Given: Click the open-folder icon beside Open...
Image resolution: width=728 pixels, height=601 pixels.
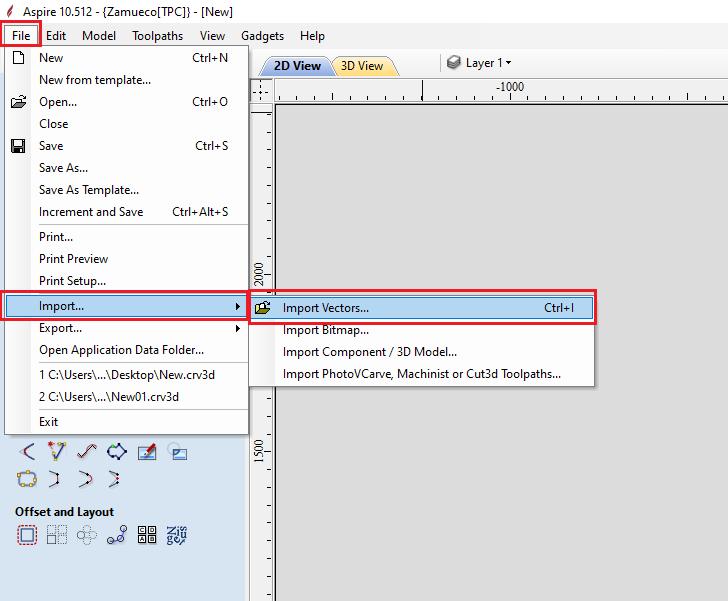Looking at the screenshot, I should pyautogui.click(x=19, y=102).
